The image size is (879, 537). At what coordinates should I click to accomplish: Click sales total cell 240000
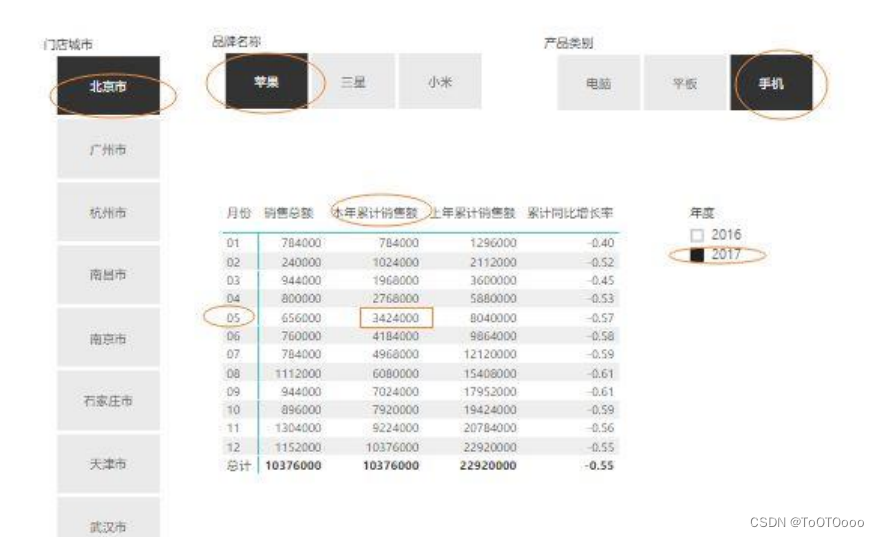click(x=301, y=262)
